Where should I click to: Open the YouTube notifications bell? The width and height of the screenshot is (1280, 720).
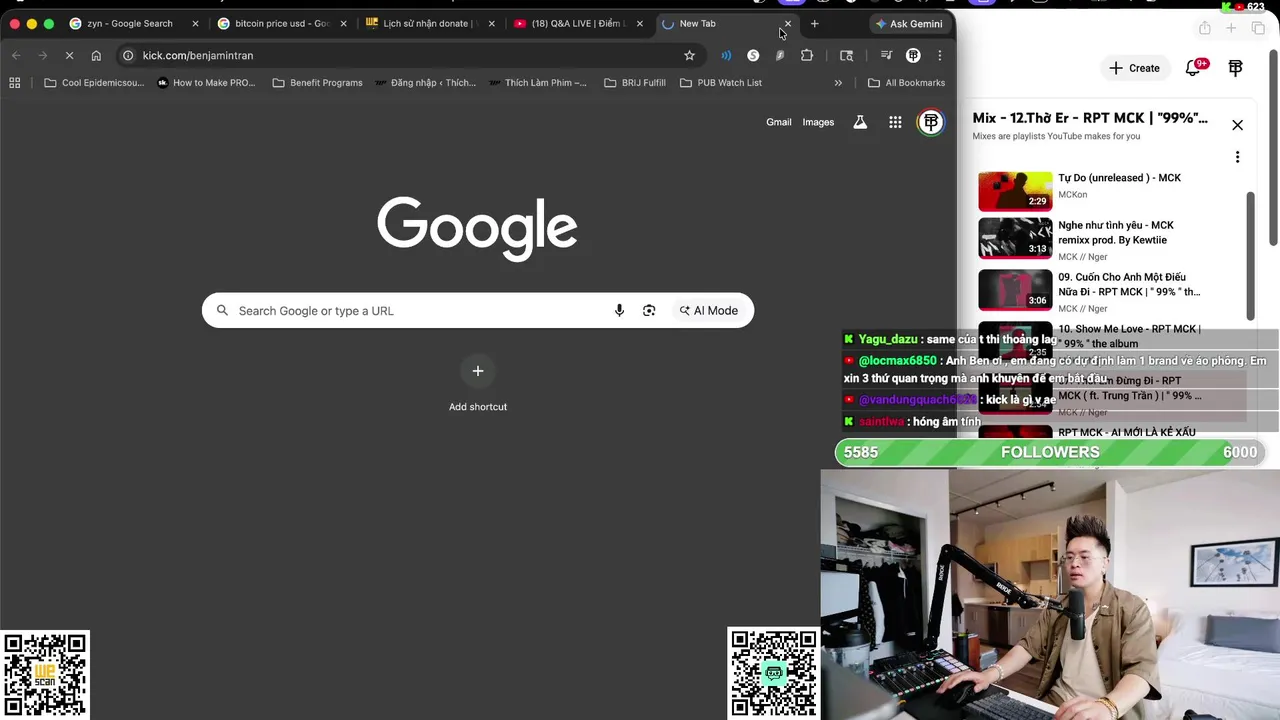pos(1193,68)
